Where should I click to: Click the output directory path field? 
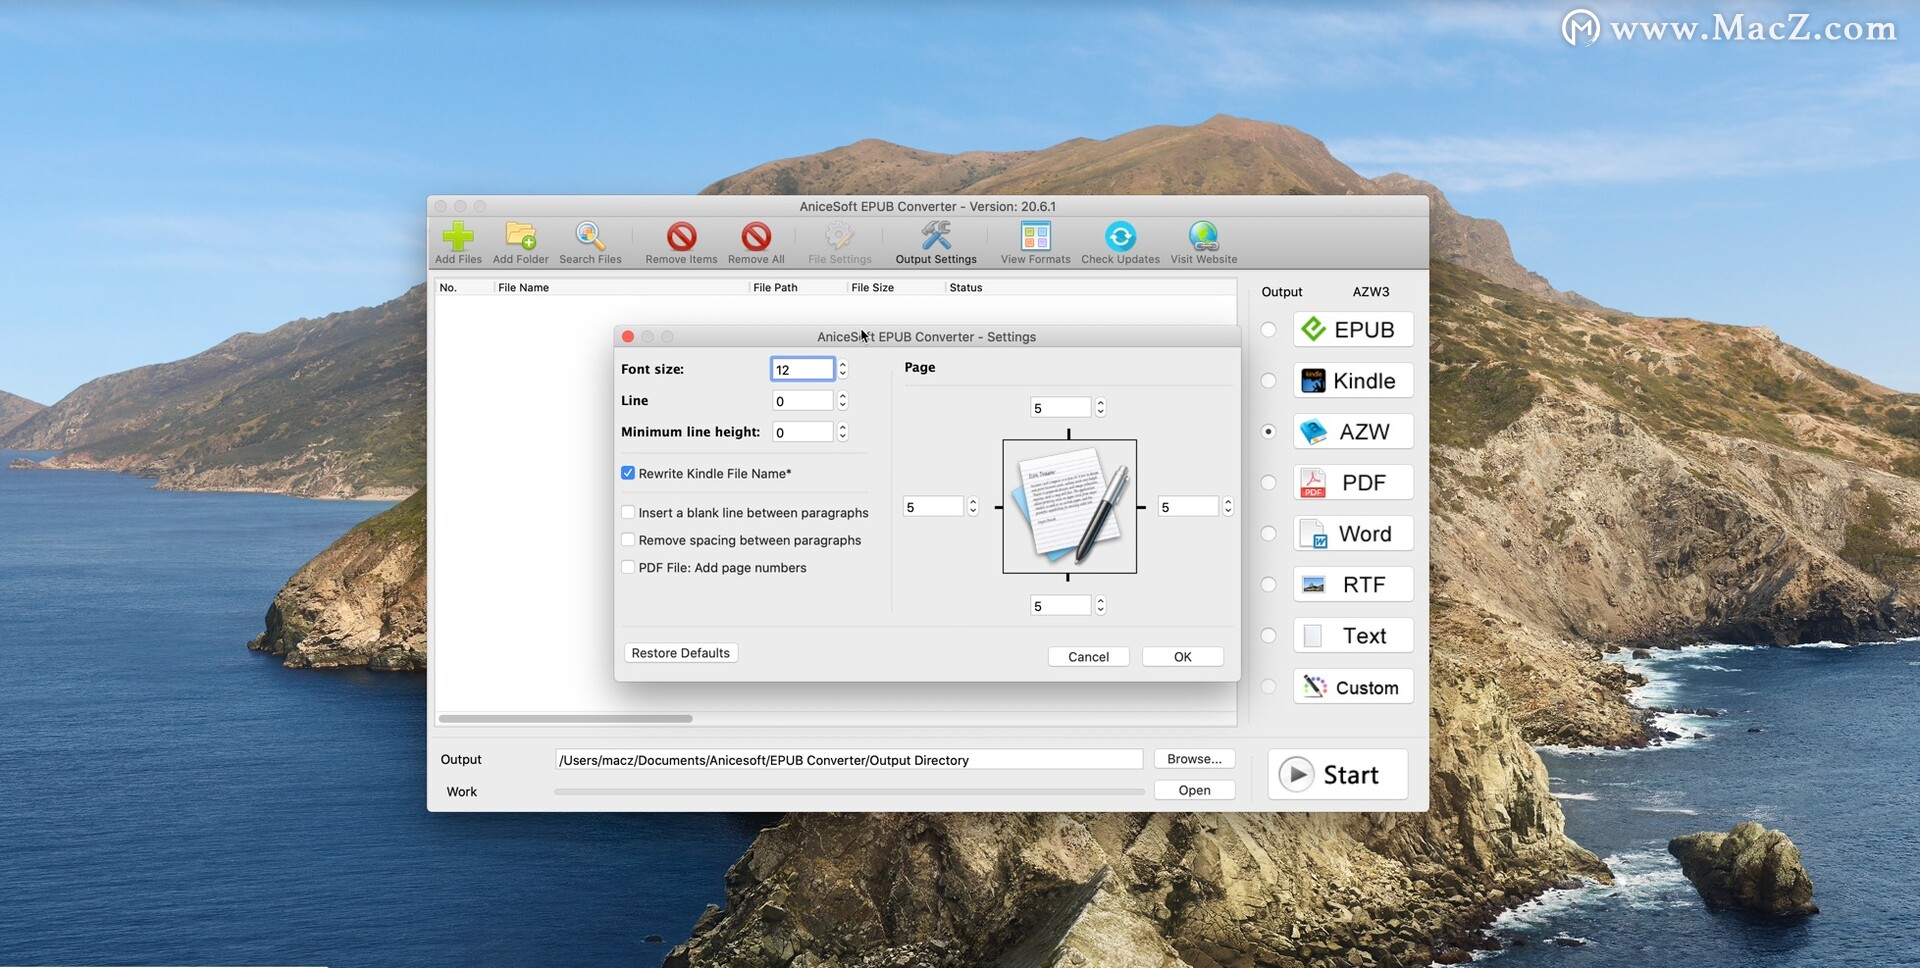pos(849,759)
